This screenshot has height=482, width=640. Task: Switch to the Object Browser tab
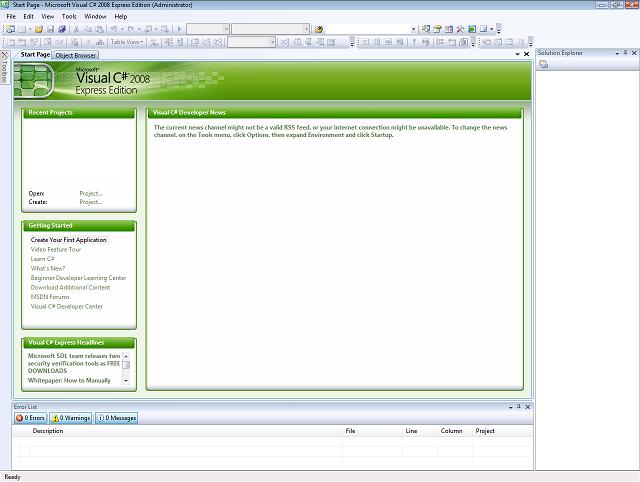[x=76, y=55]
